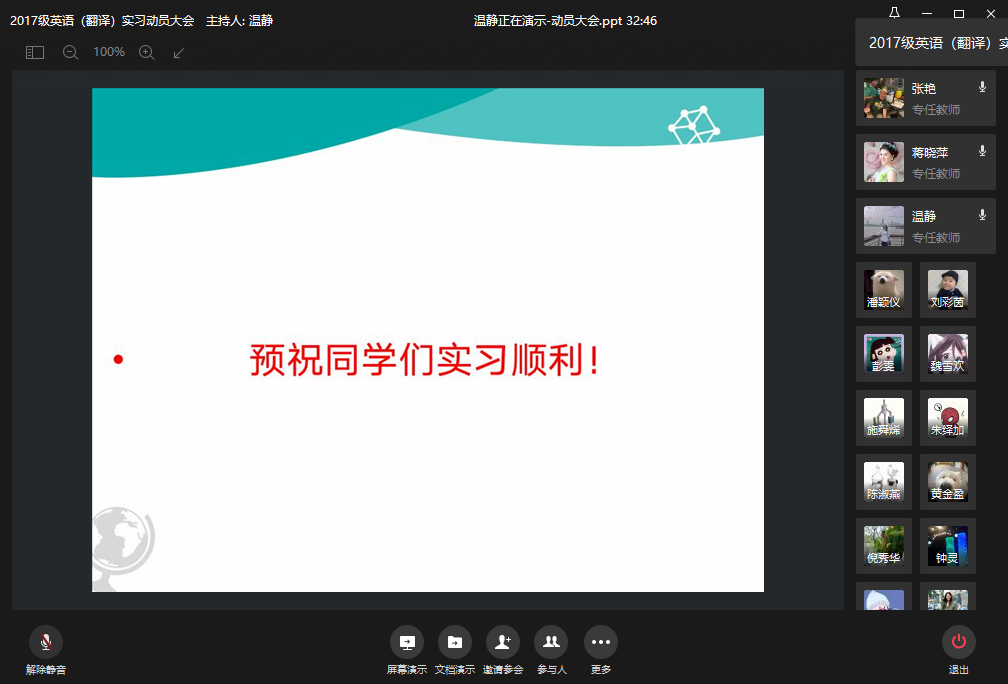Select participant 魏雪欢's avatar tile
The image size is (1008, 684).
click(x=948, y=353)
